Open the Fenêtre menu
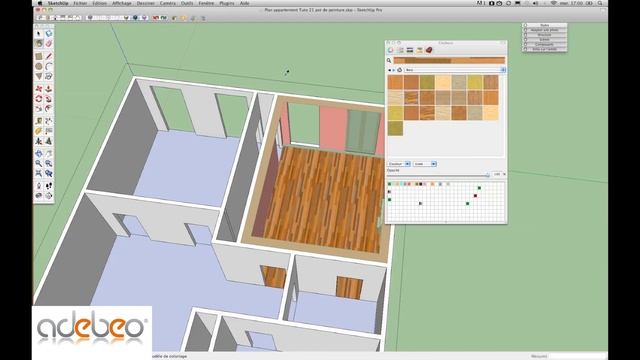The image size is (640, 360). pos(206,3)
